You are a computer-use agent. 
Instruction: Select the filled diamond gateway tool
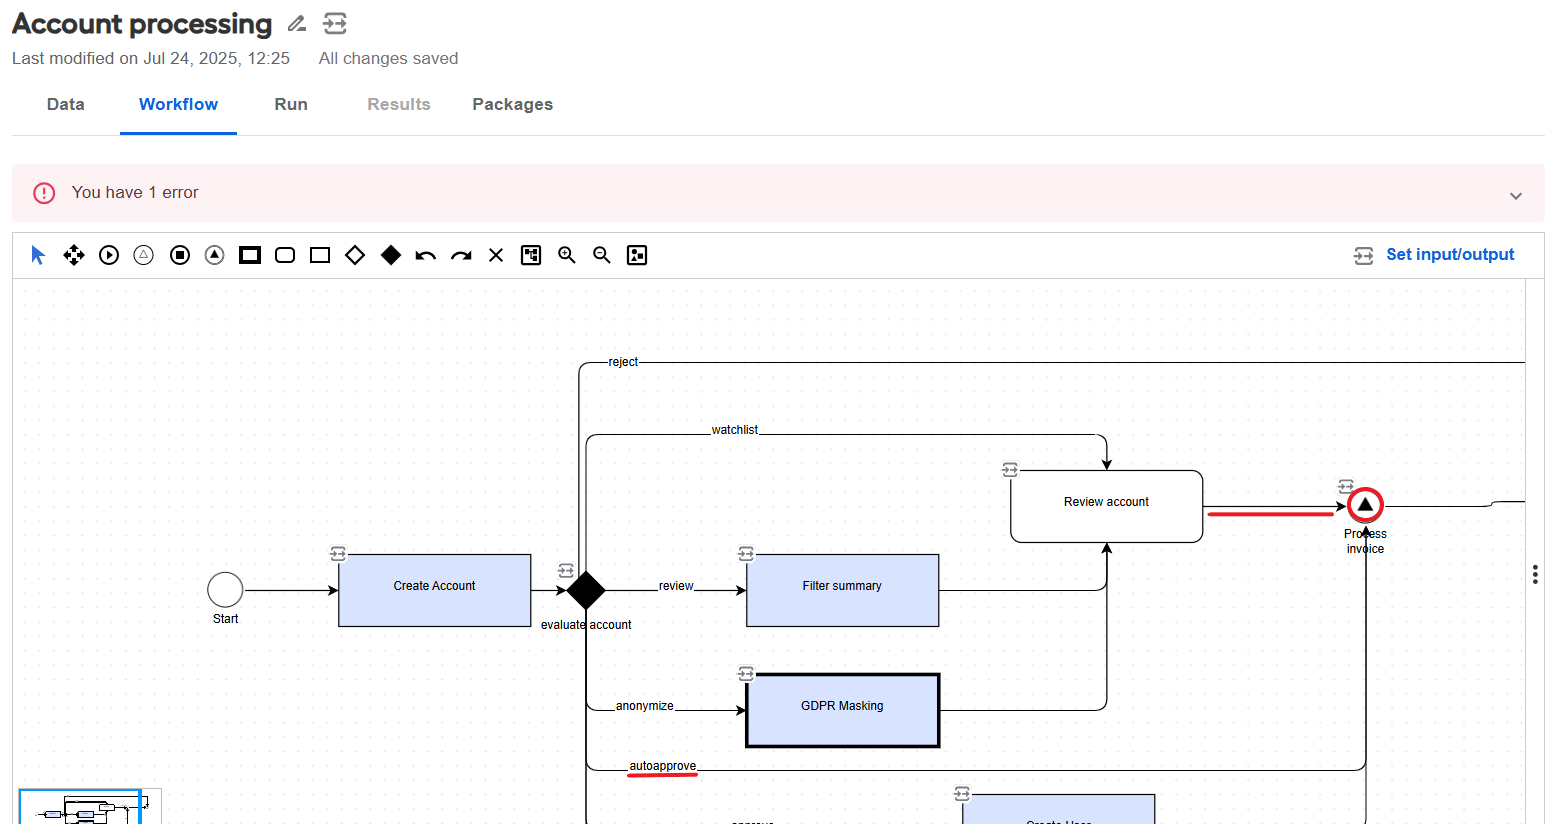pos(391,255)
